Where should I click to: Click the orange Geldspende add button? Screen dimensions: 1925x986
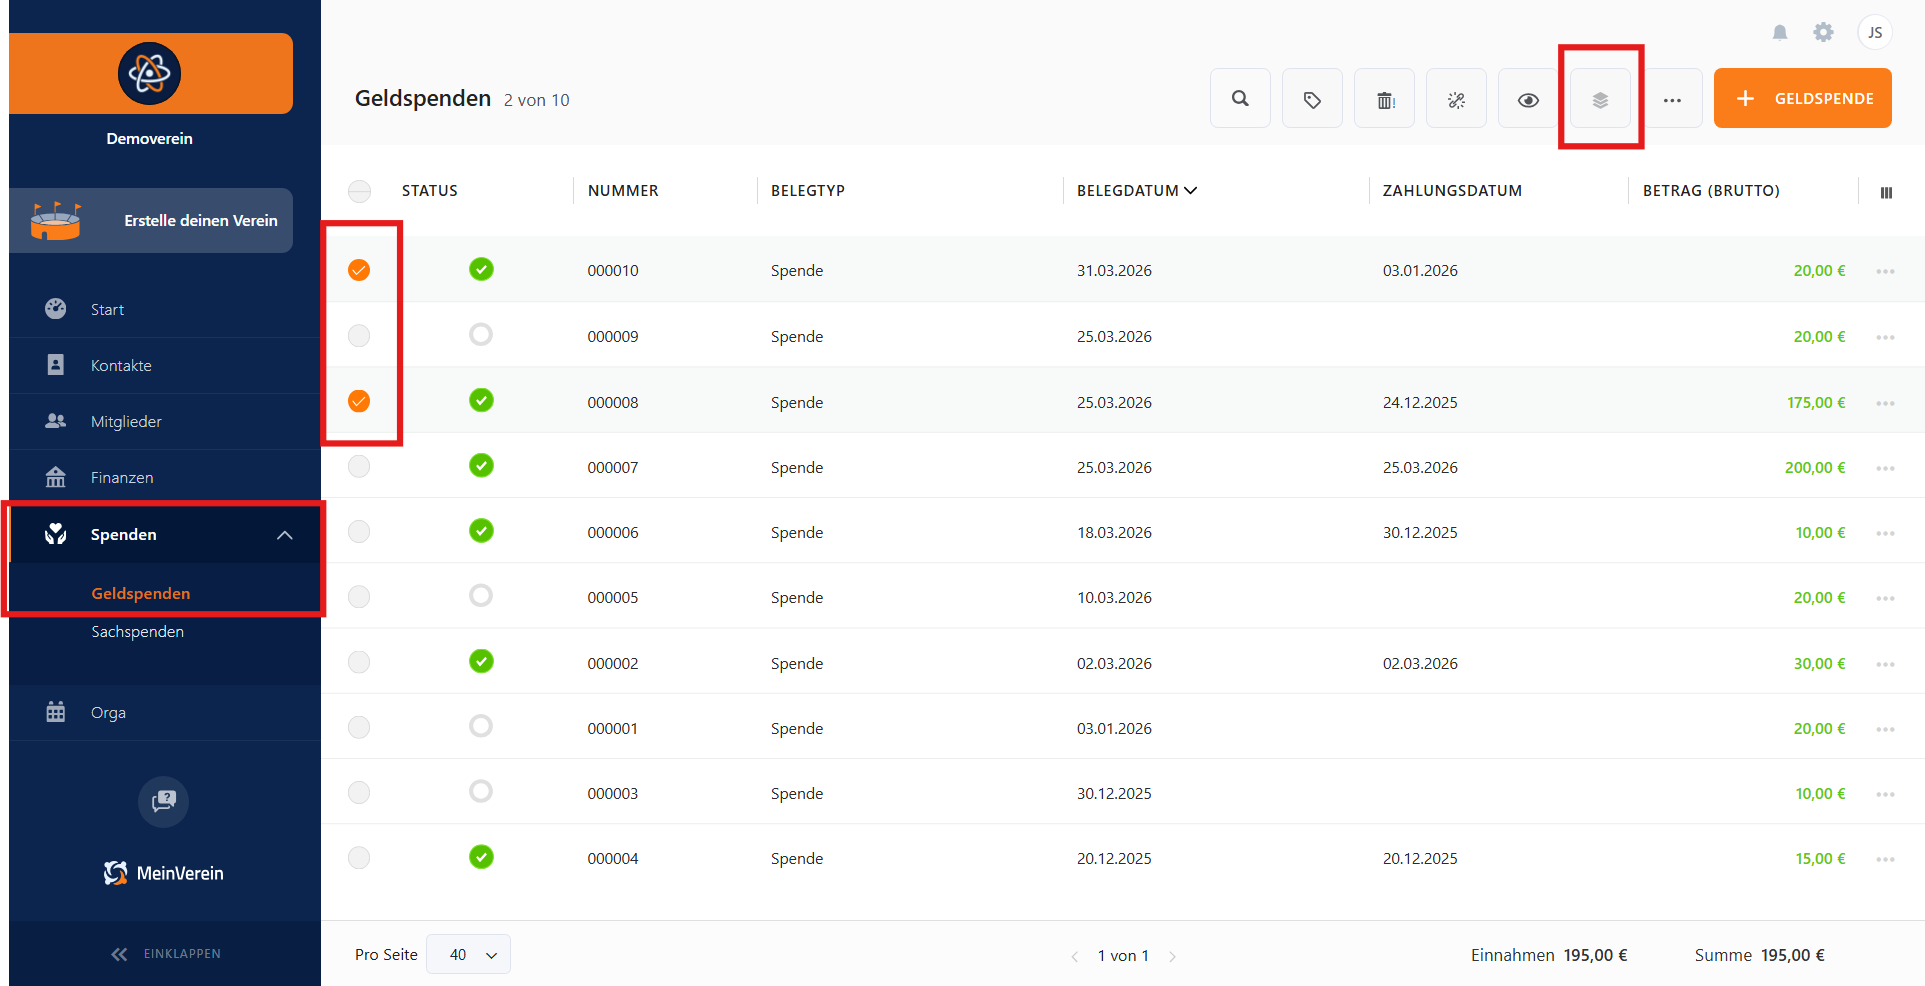pyautogui.click(x=1802, y=99)
